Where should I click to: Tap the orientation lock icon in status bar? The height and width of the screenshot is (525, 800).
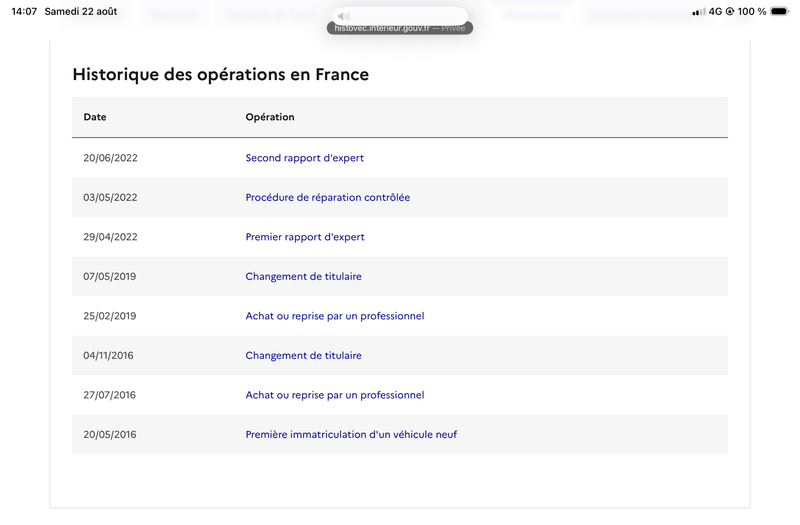pos(730,11)
